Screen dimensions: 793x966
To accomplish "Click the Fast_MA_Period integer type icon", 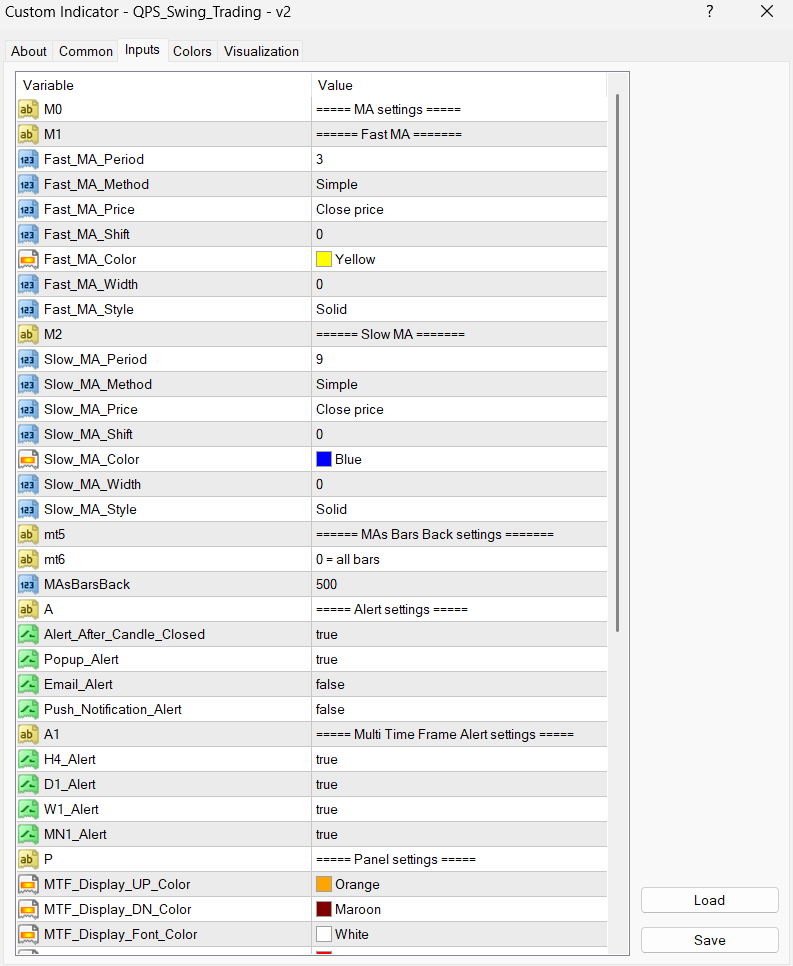I will click(x=28, y=159).
